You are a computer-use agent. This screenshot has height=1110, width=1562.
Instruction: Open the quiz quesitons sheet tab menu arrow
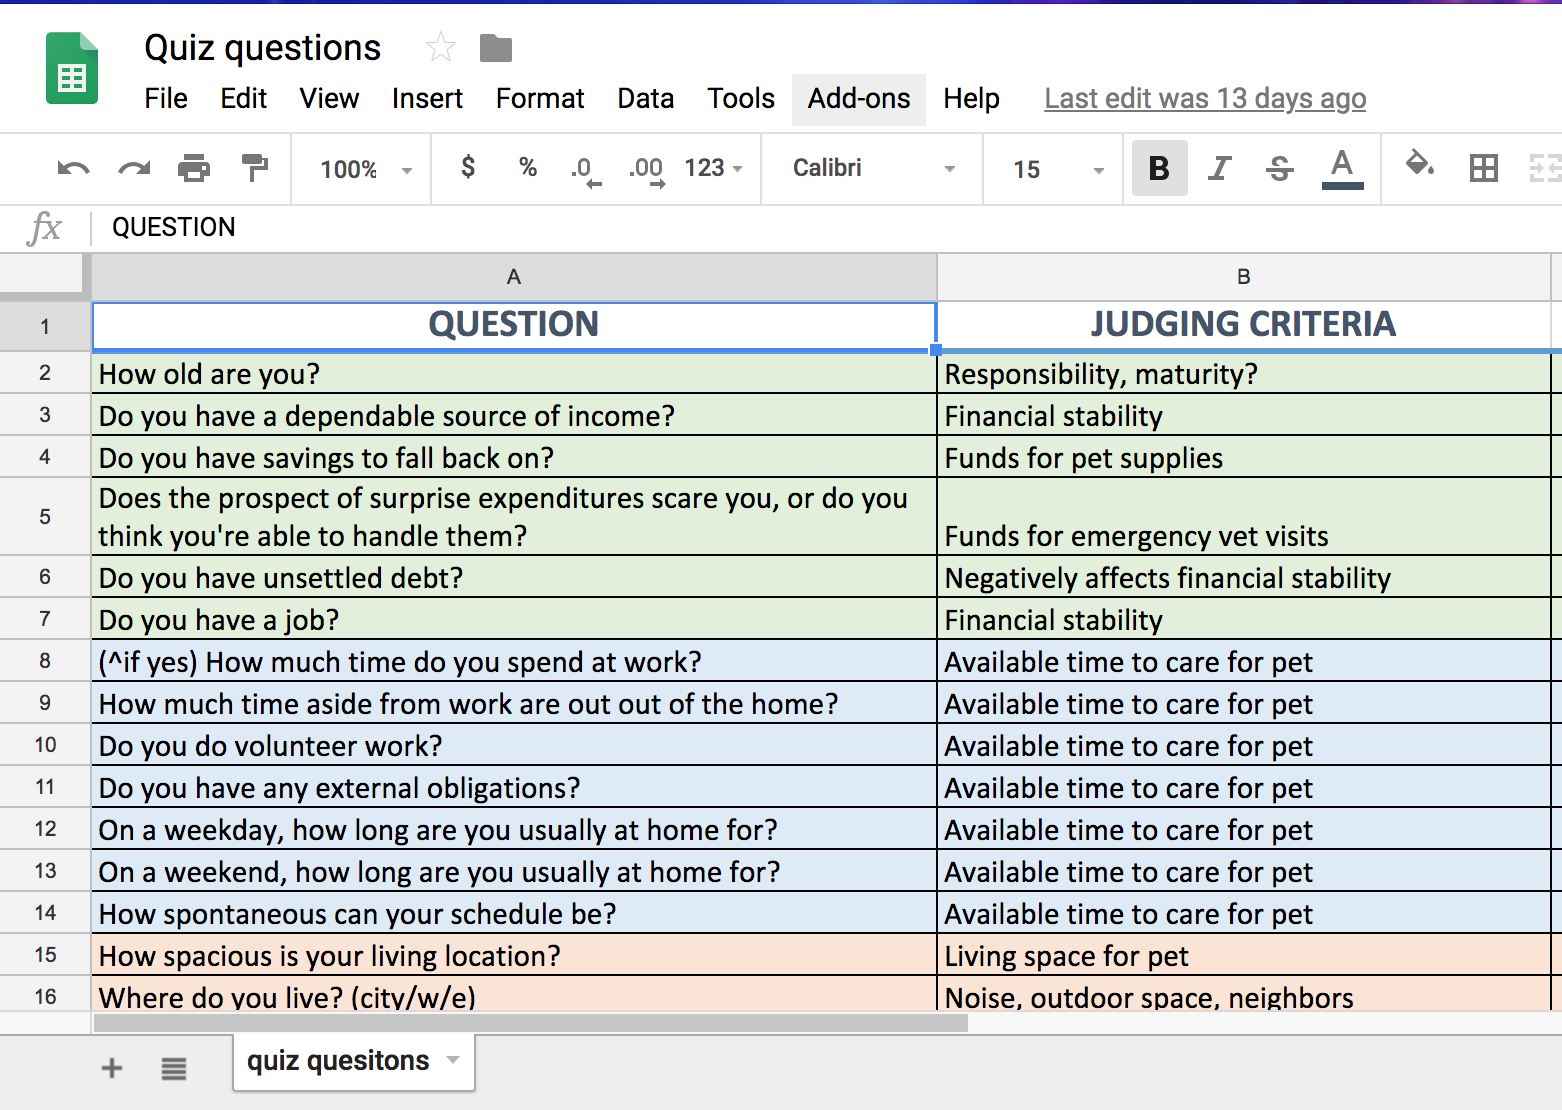[x=453, y=1060]
